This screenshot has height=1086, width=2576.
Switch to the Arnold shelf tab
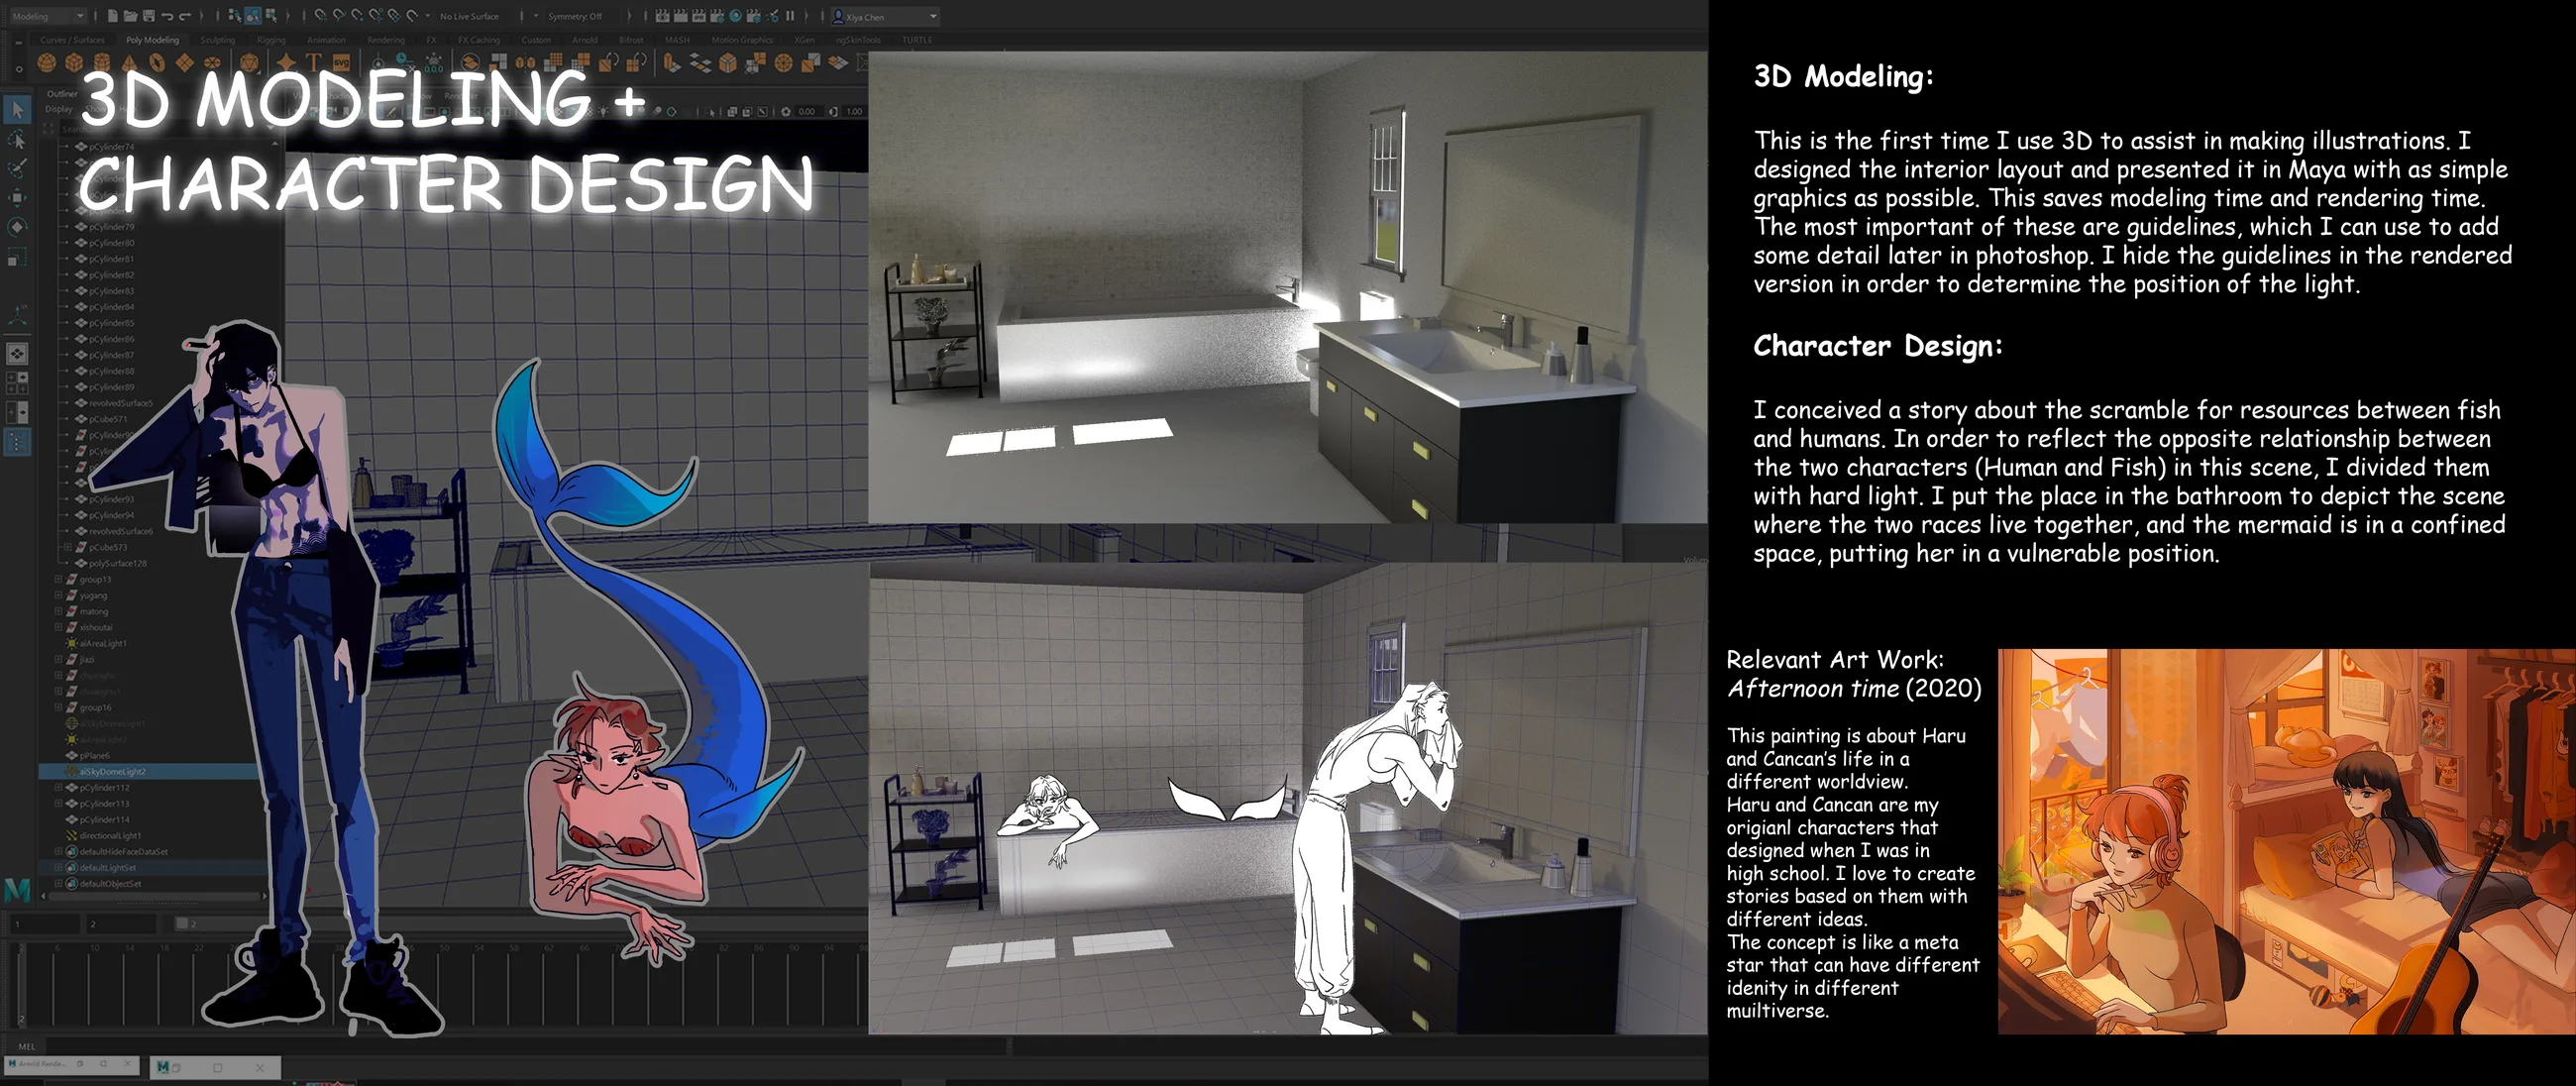pyautogui.click(x=585, y=40)
